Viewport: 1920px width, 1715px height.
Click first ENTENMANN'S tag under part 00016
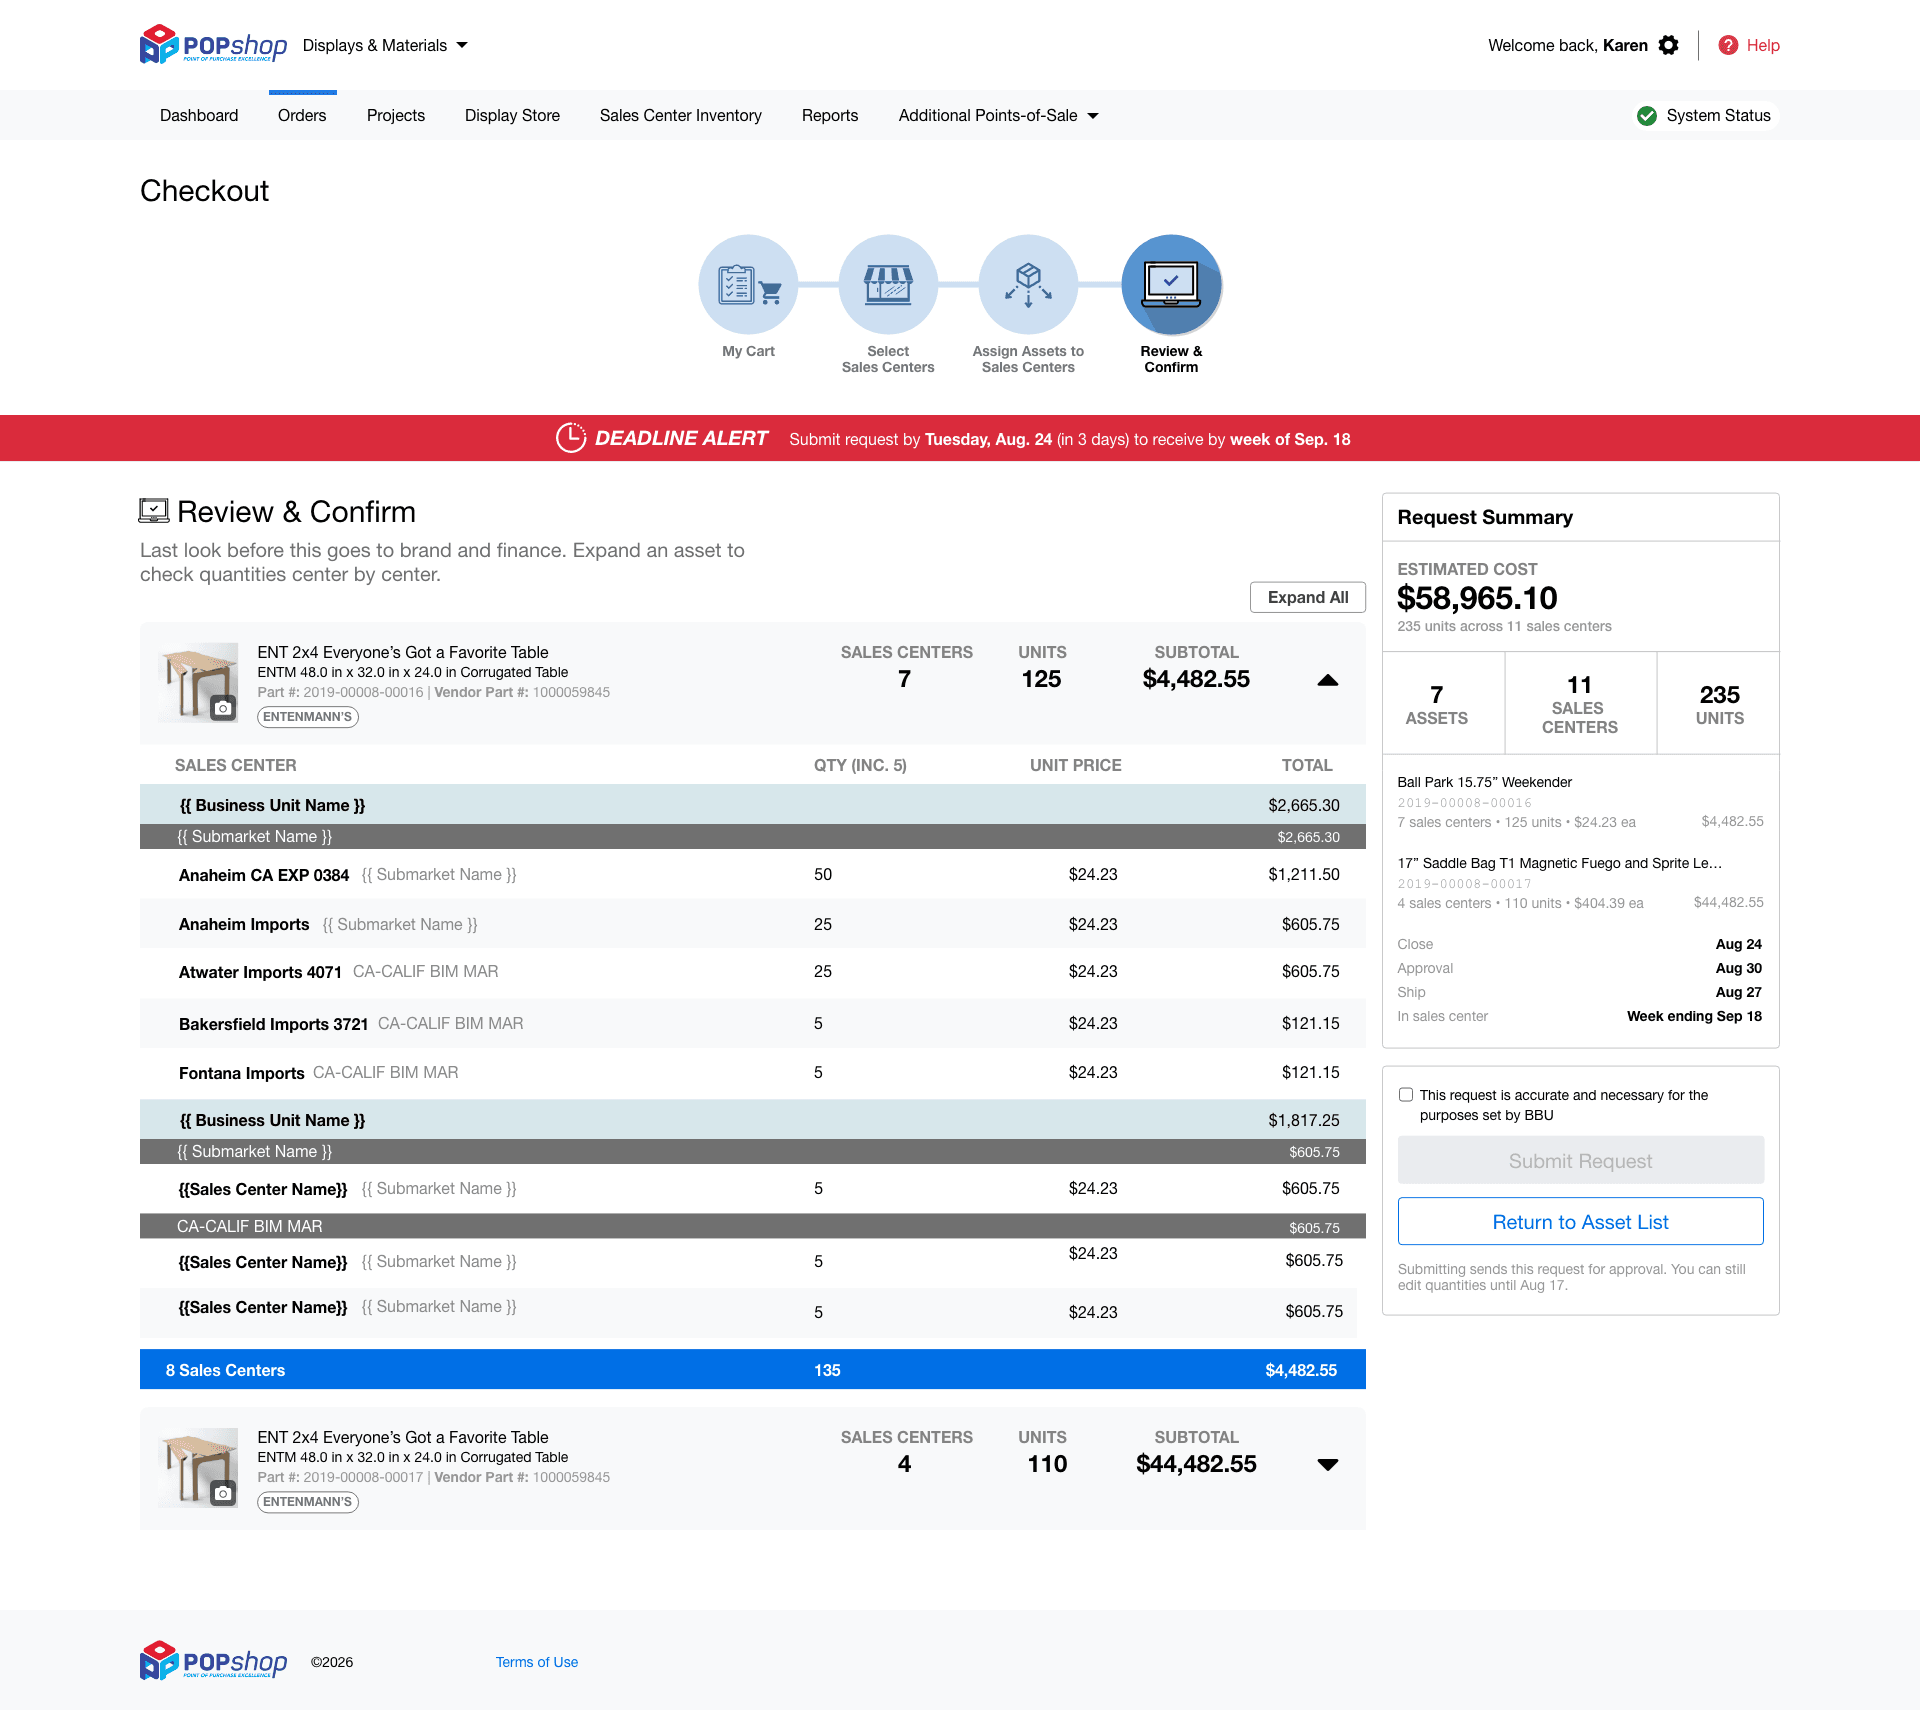(x=308, y=717)
